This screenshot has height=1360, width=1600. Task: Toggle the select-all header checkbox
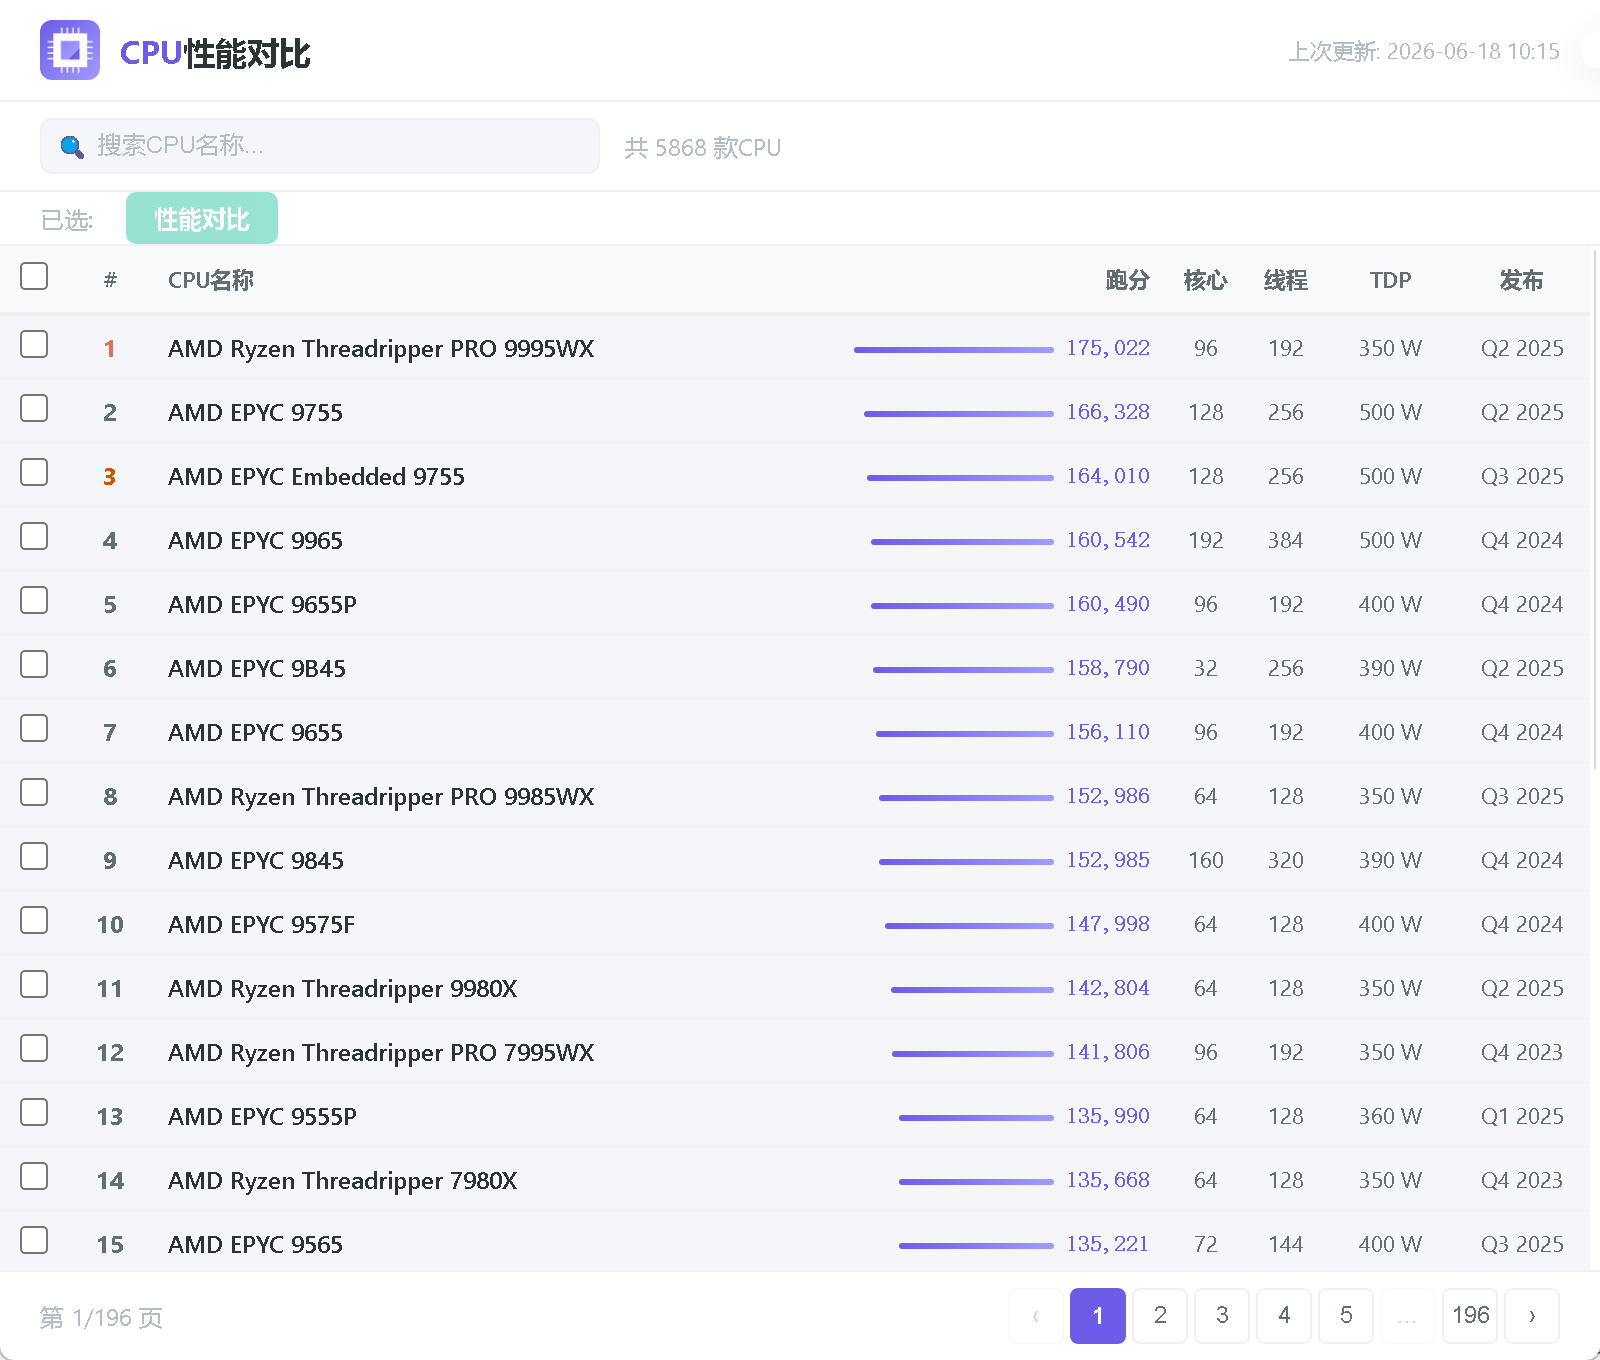(34, 276)
